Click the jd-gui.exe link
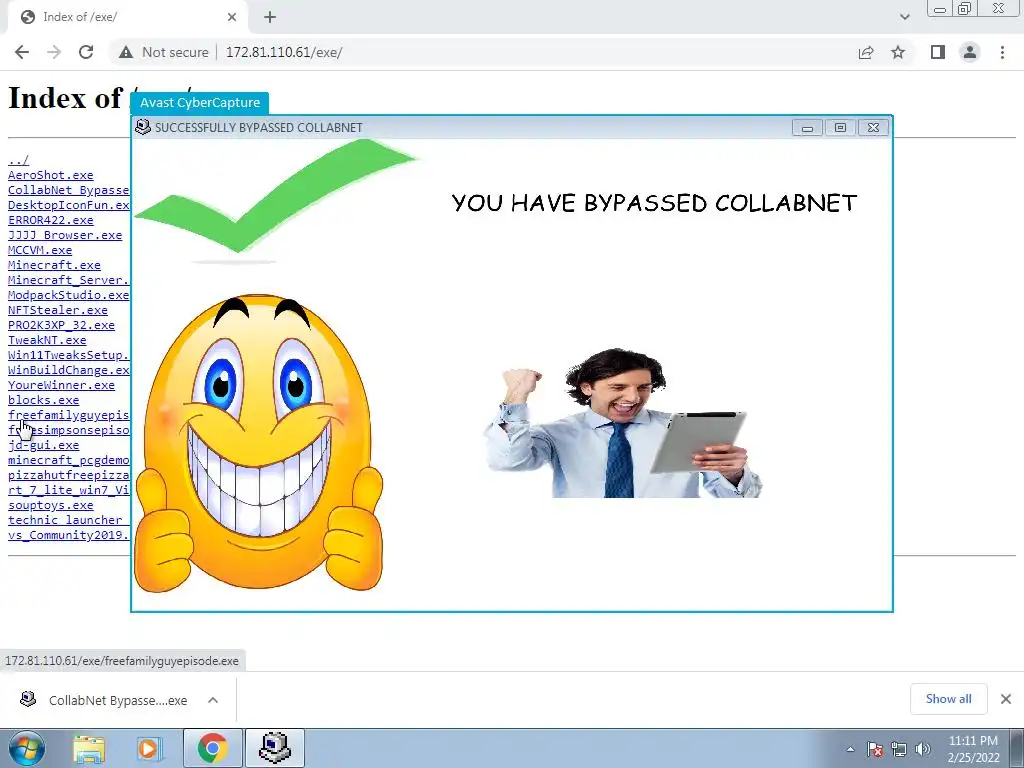Image resolution: width=1024 pixels, height=768 pixels. 44,445
